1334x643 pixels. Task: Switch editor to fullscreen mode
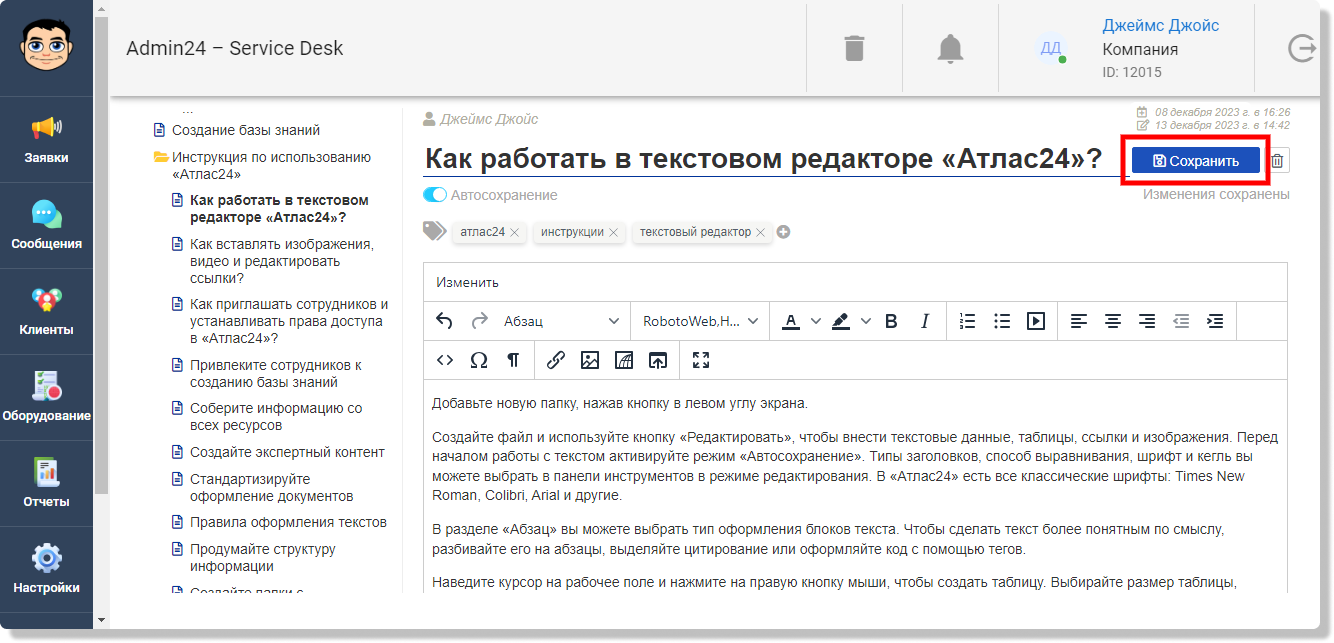701,360
